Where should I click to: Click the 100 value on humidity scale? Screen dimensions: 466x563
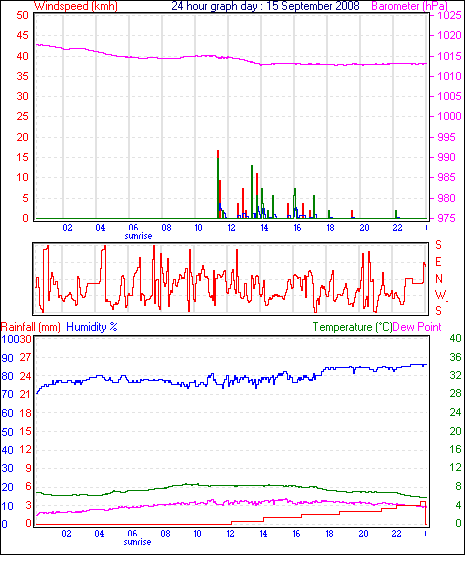(x=10, y=339)
